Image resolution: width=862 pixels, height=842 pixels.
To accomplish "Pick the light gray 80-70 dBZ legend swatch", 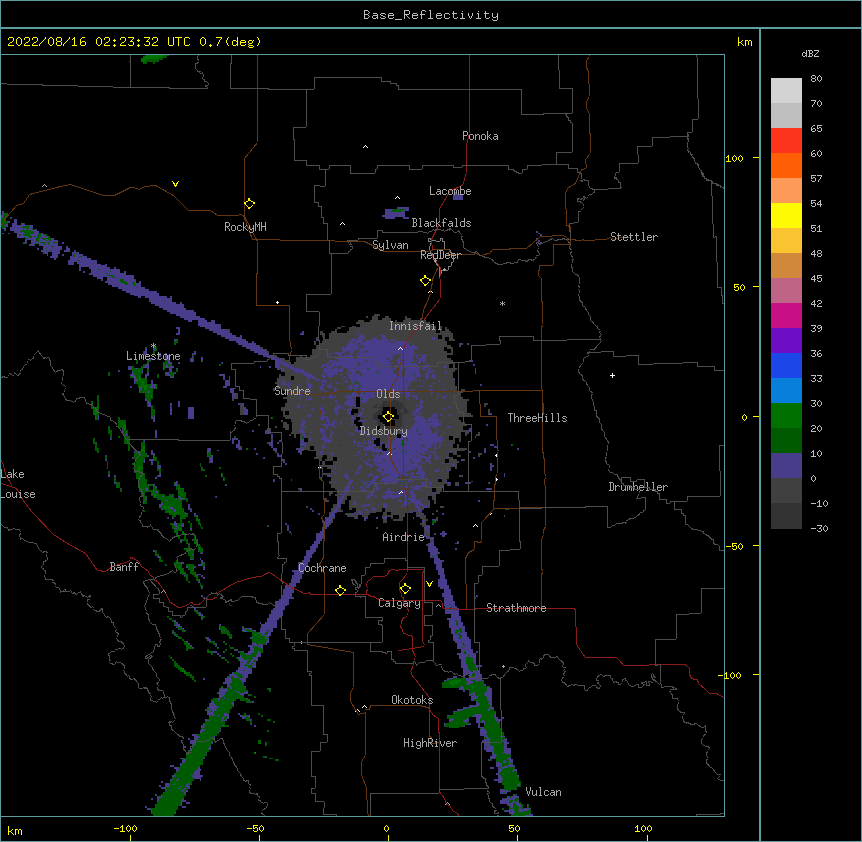I will pos(786,91).
